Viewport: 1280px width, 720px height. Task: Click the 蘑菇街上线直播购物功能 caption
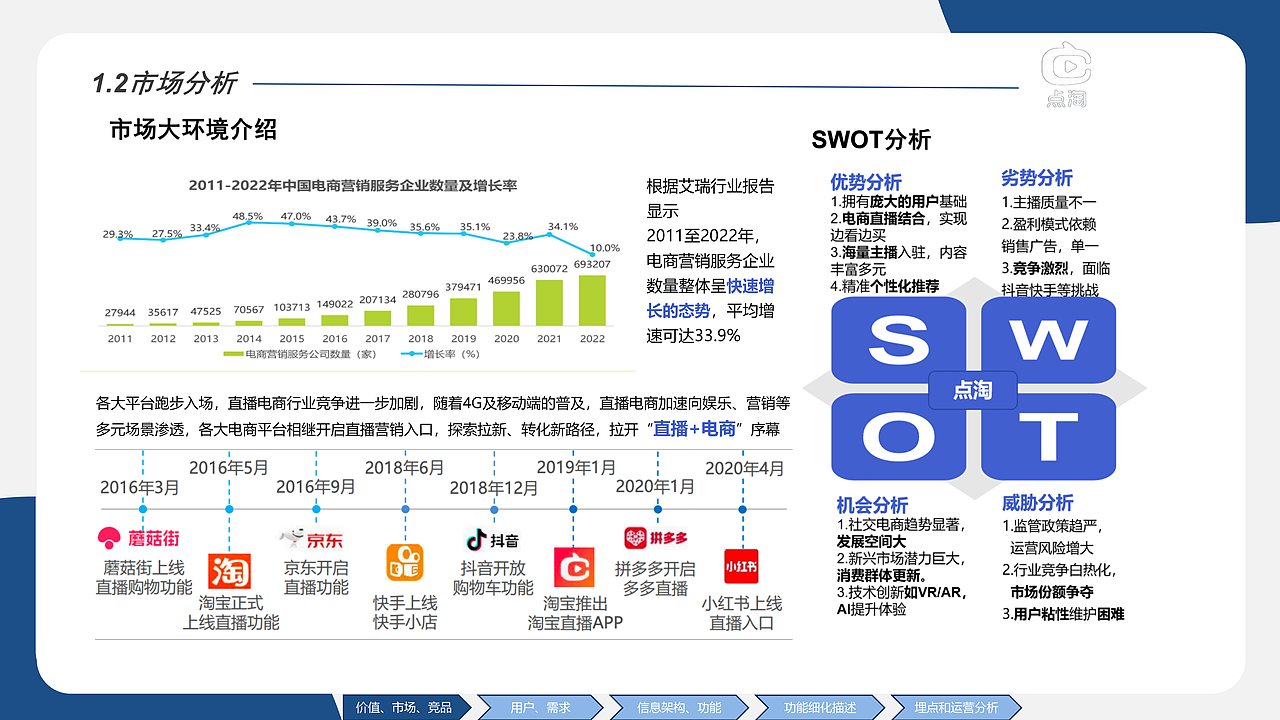click(x=144, y=577)
